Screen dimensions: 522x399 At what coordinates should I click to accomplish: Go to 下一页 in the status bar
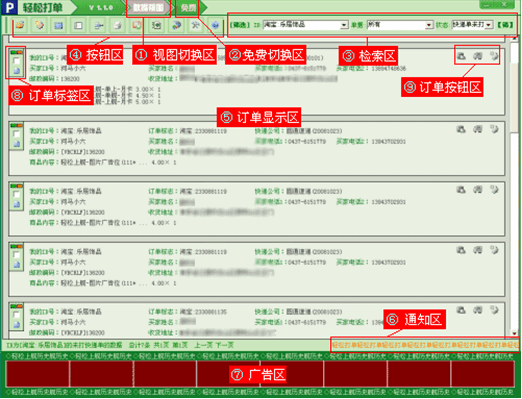[x=224, y=345]
